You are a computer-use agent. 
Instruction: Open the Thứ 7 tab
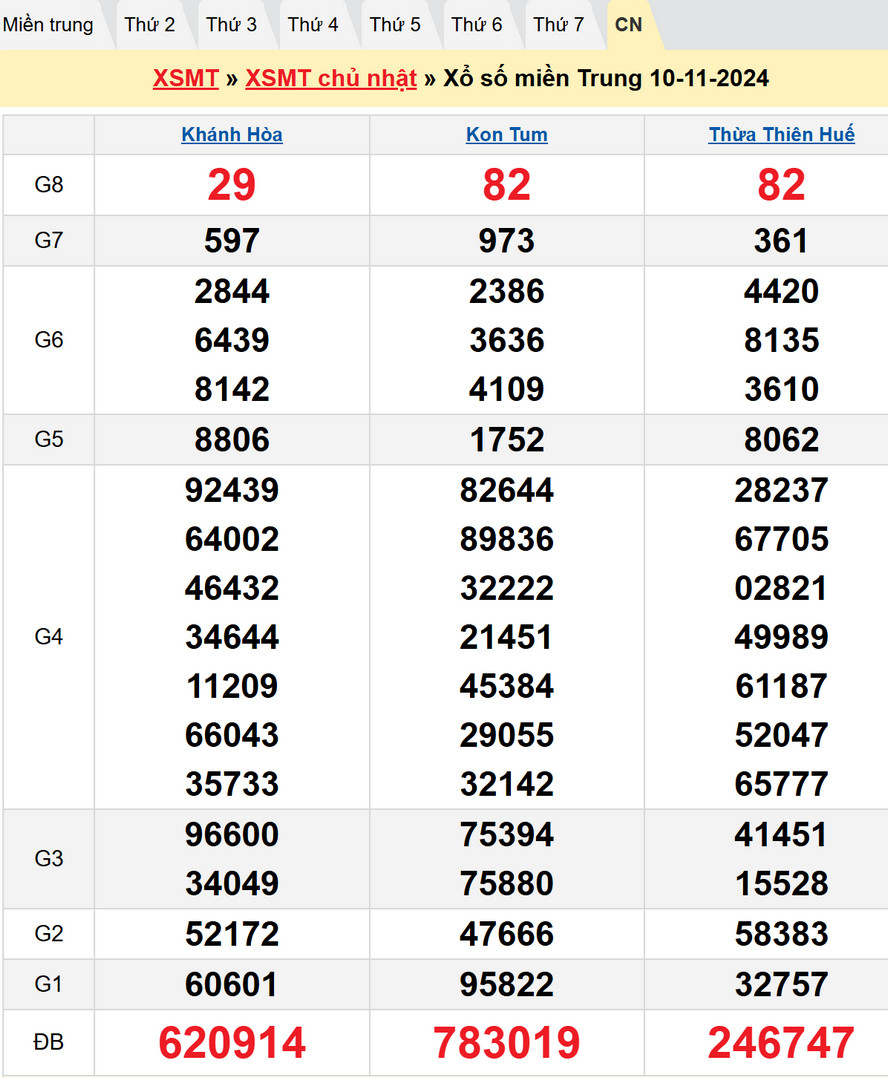click(x=559, y=25)
